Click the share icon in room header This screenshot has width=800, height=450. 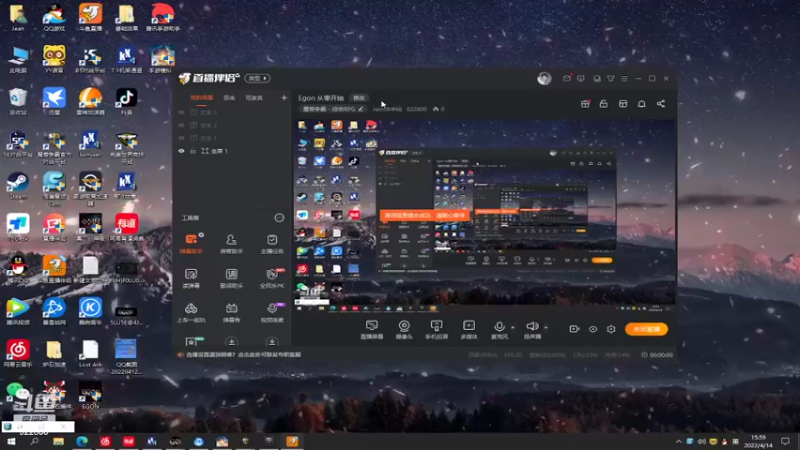point(661,104)
